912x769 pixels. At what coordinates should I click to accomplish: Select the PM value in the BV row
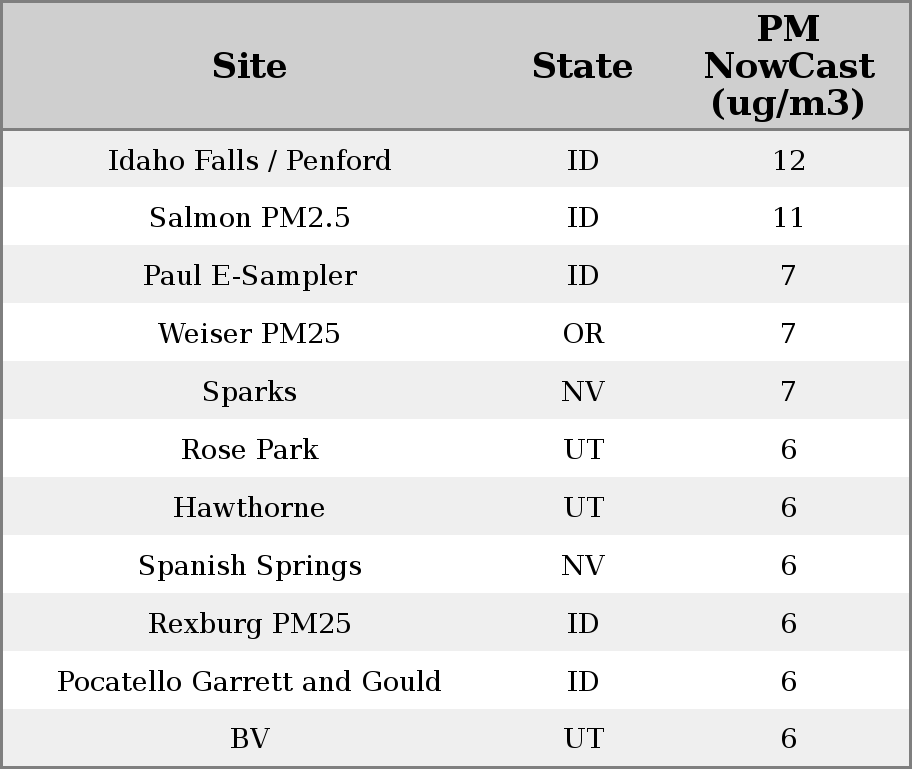788,739
